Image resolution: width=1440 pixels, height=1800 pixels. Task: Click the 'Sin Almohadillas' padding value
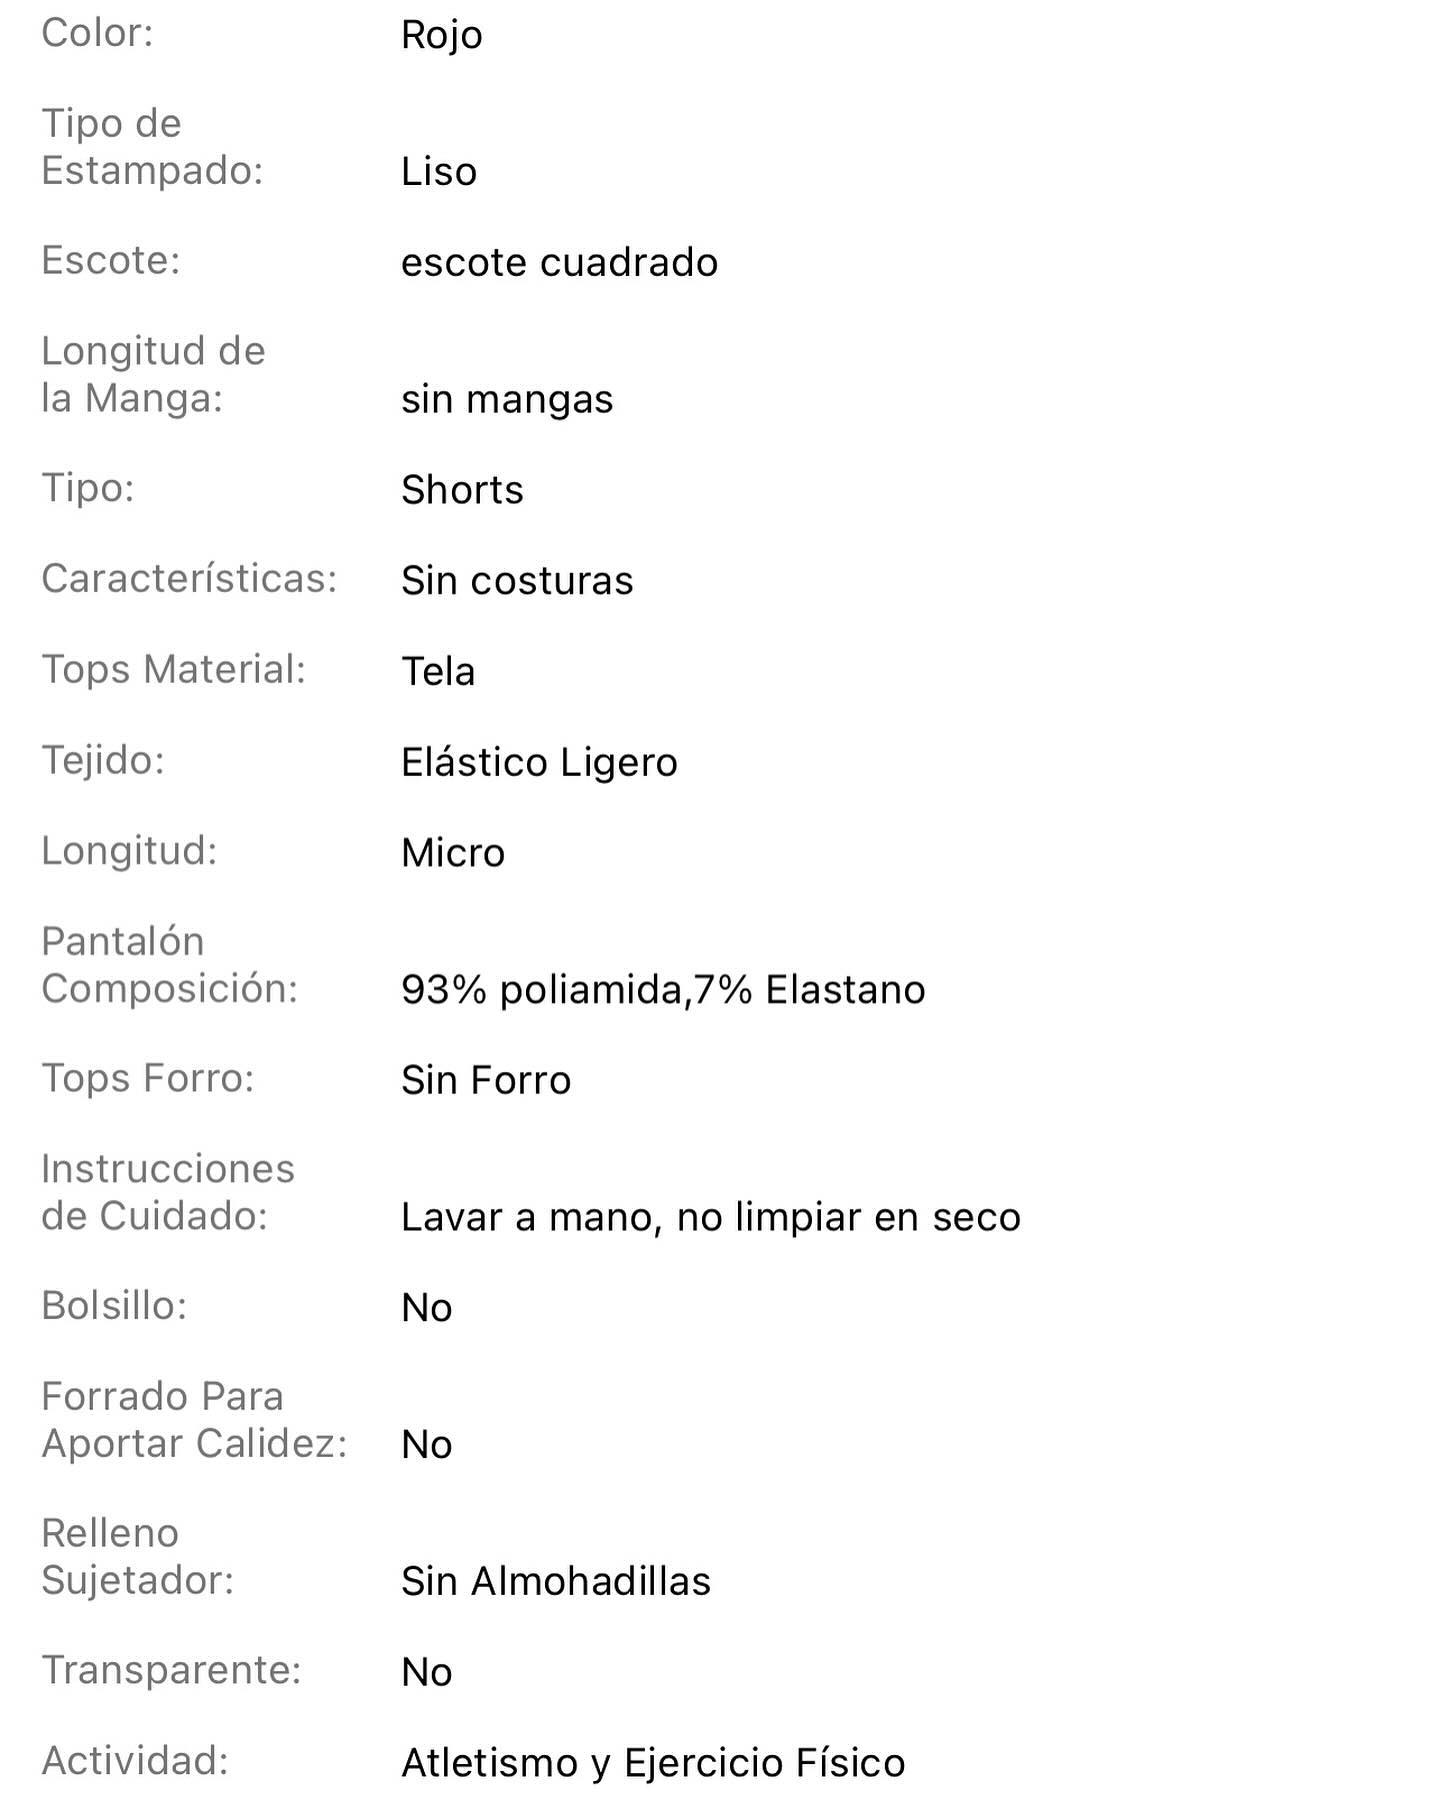[556, 1581]
